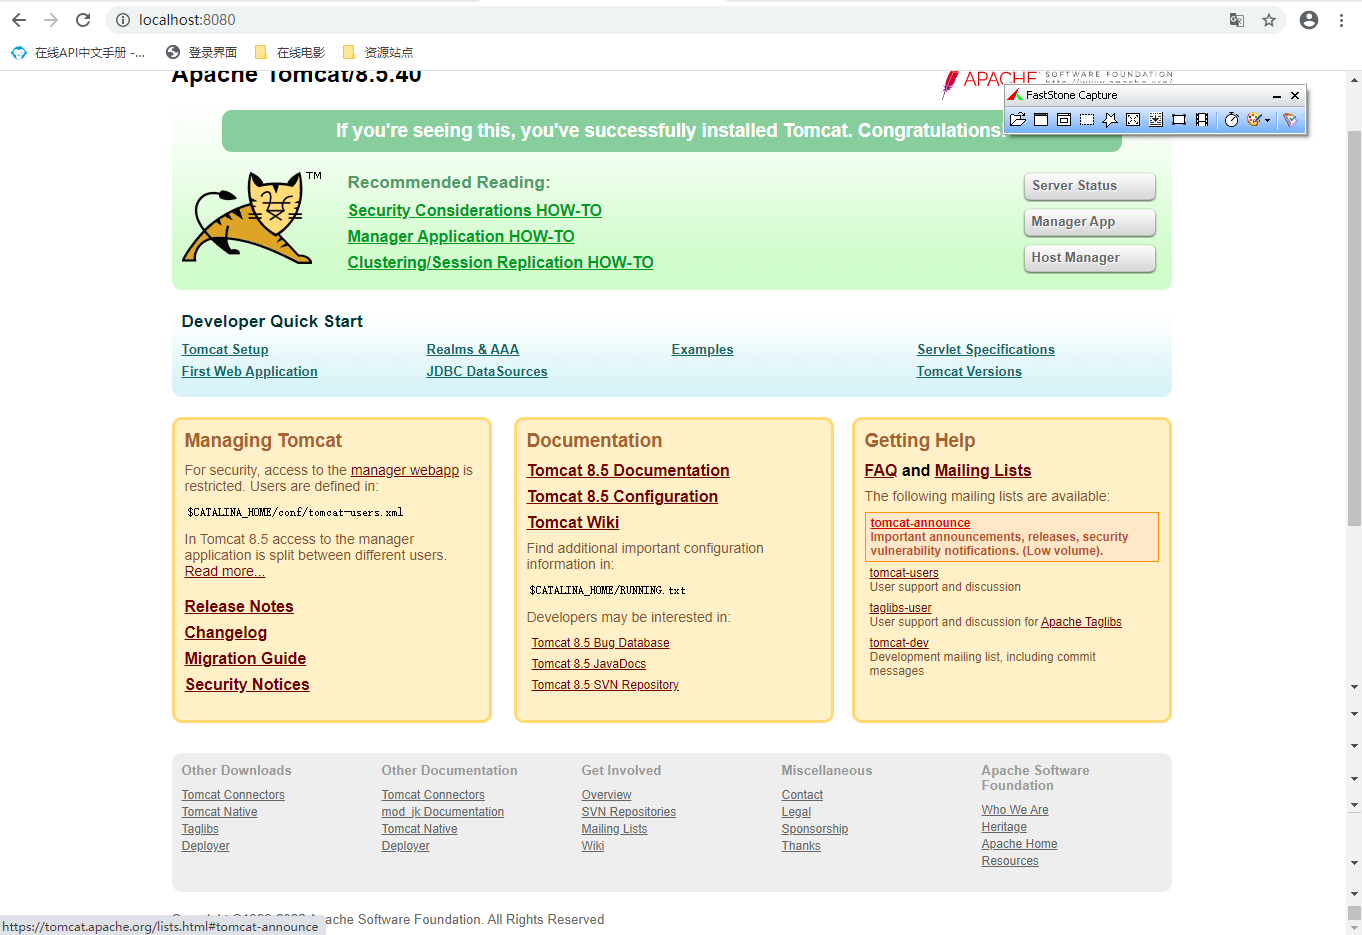Click the Manager App button

(x=1089, y=222)
